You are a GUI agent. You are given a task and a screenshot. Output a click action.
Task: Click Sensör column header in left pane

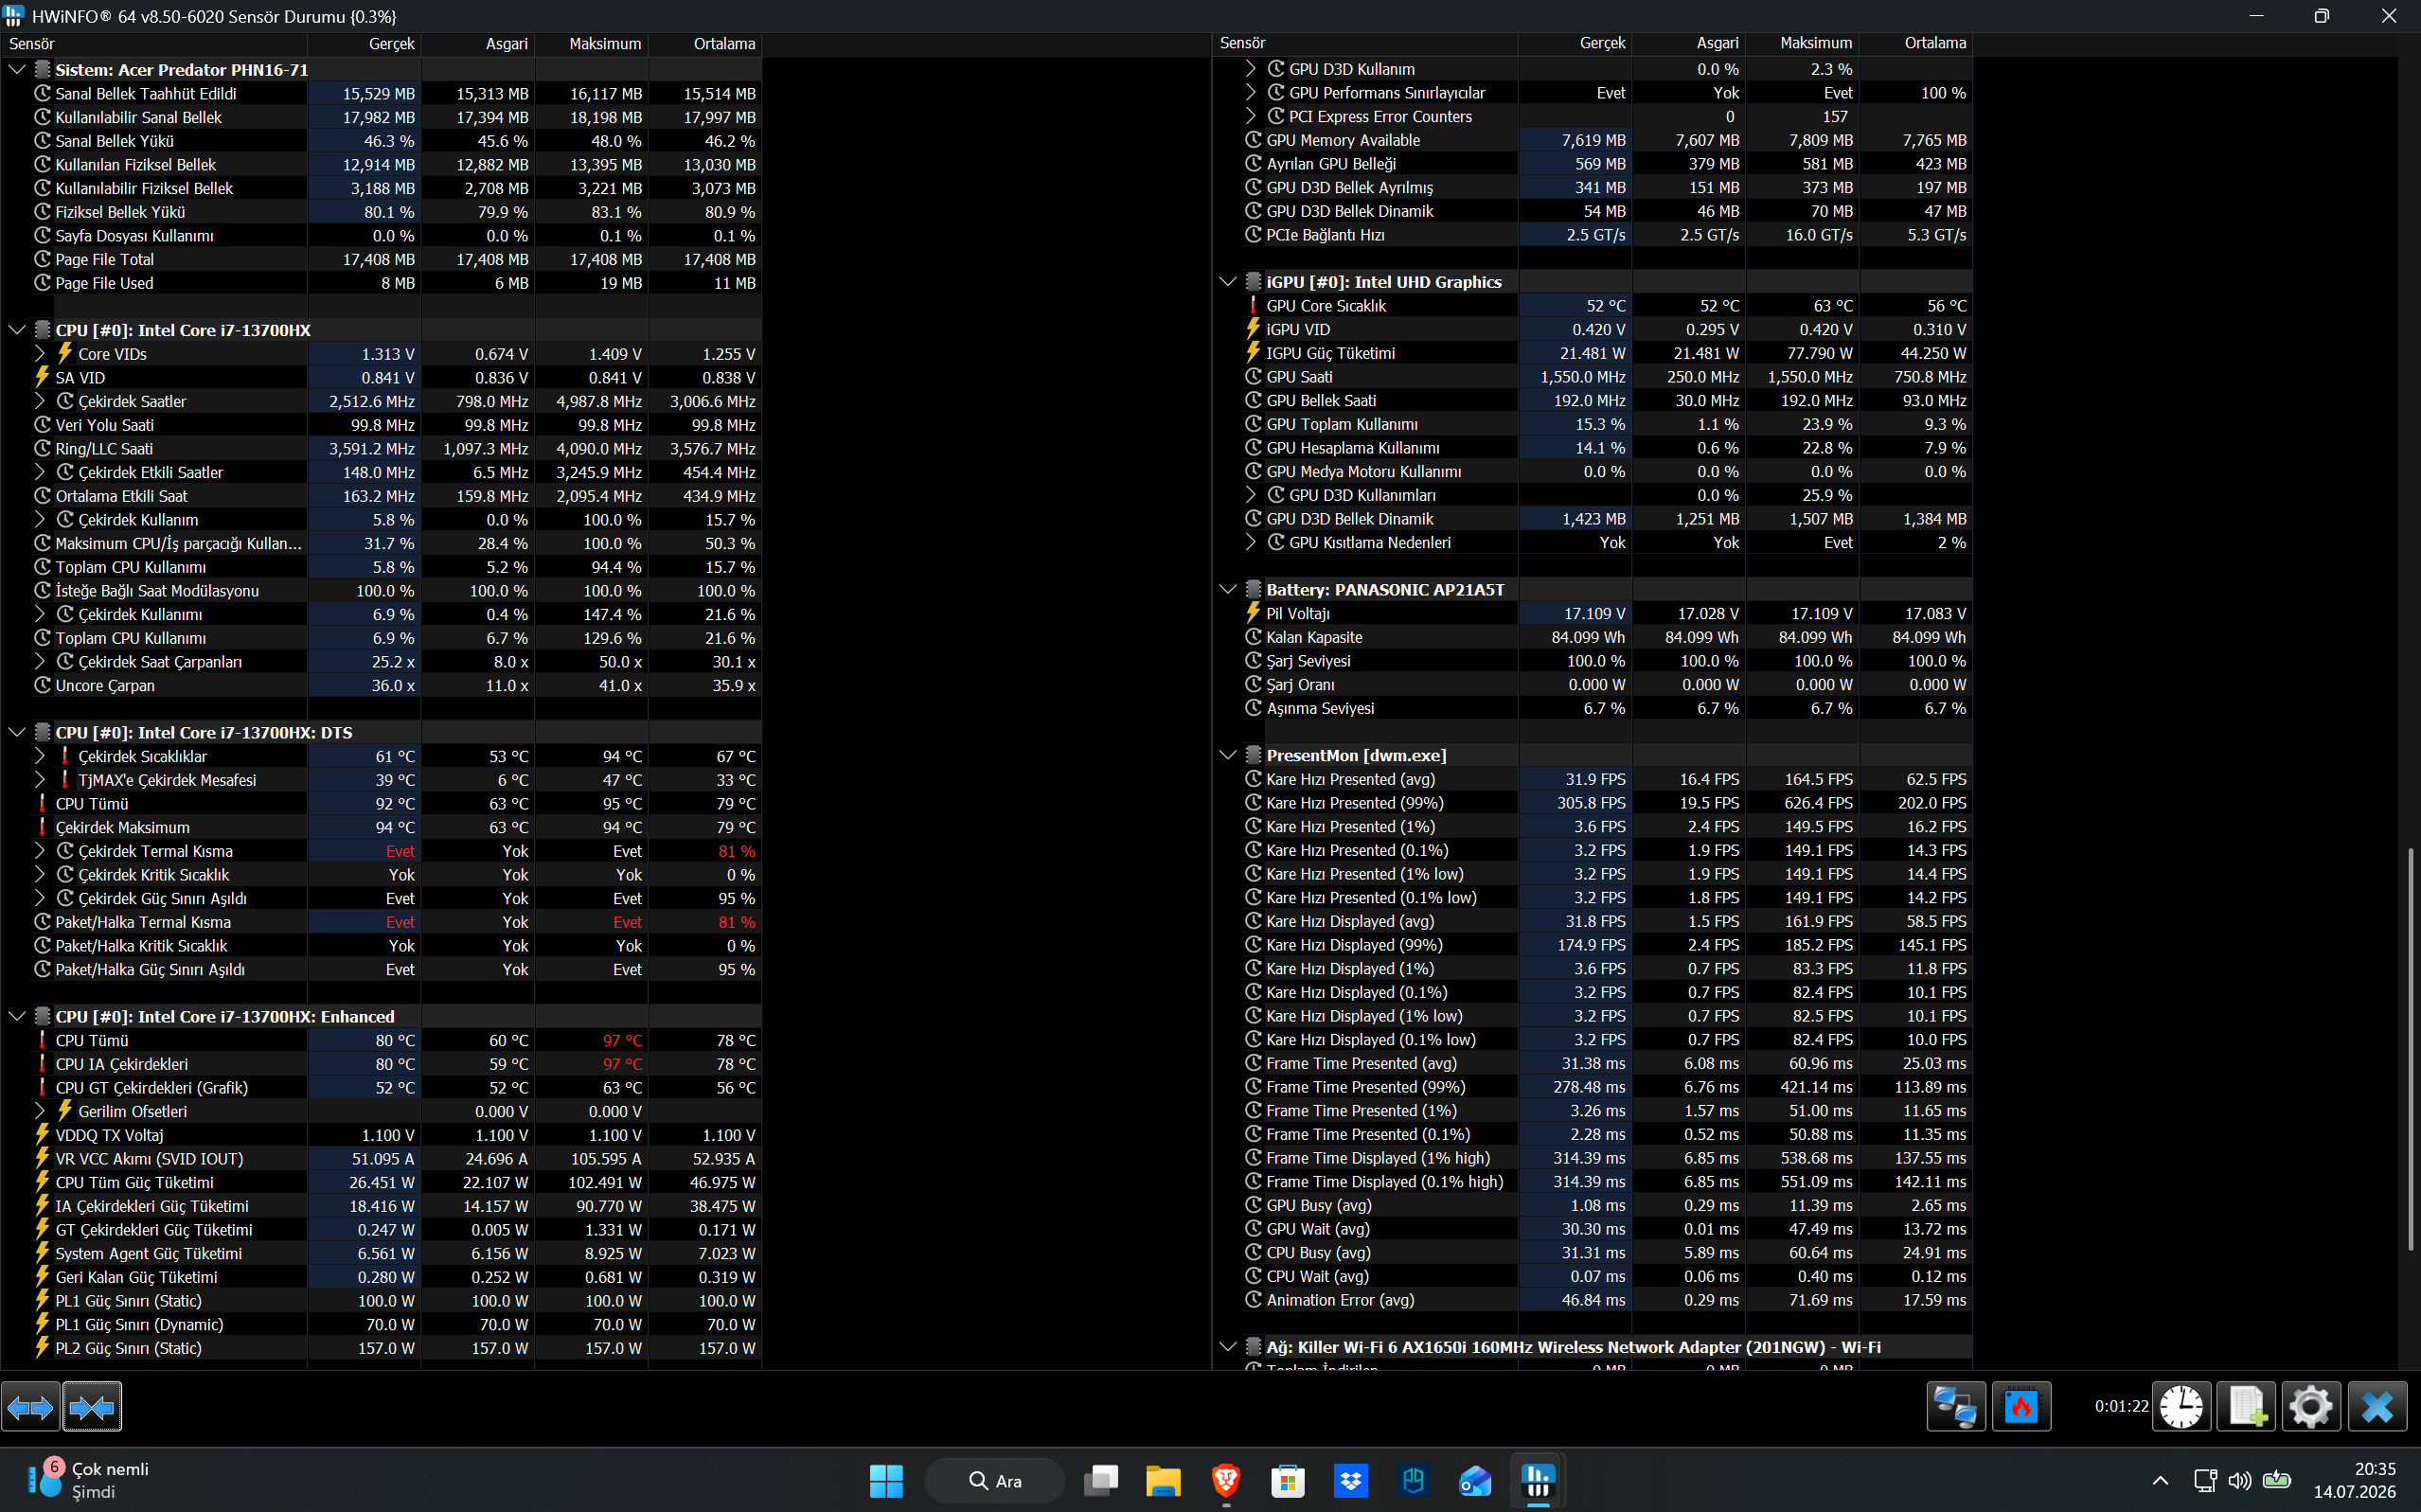pos(153,44)
